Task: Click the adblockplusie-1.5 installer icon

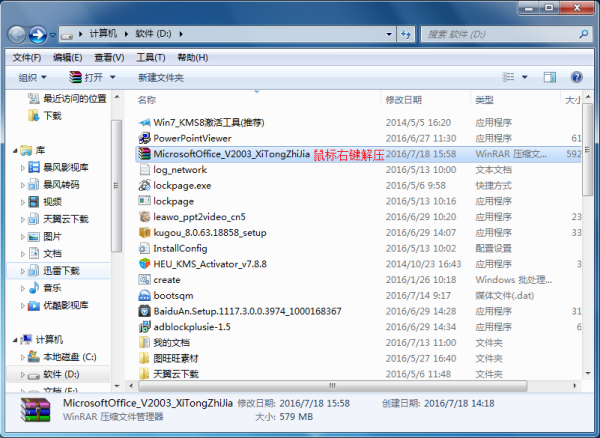Action: pyautogui.click(x=144, y=327)
